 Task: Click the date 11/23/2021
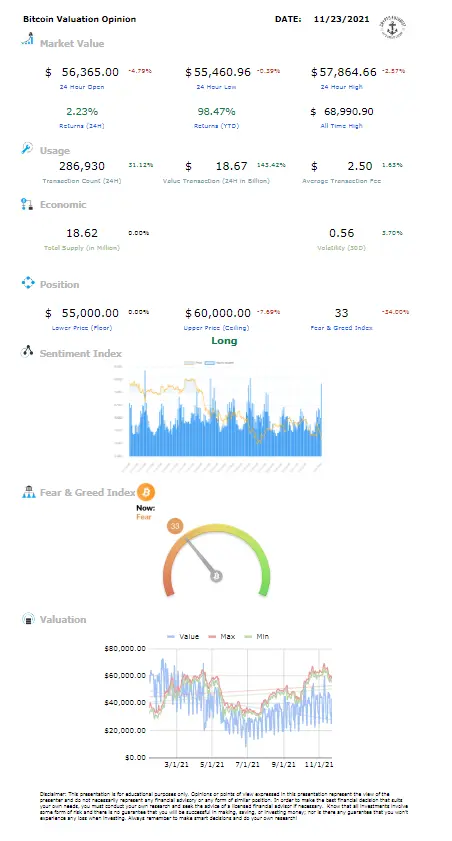pyautogui.click(x=342, y=19)
